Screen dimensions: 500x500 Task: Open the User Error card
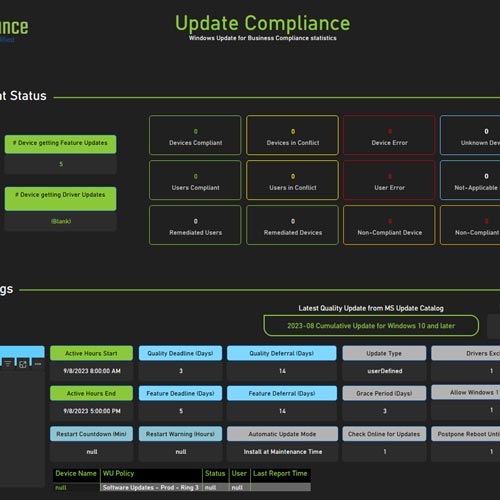(x=389, y=180)
